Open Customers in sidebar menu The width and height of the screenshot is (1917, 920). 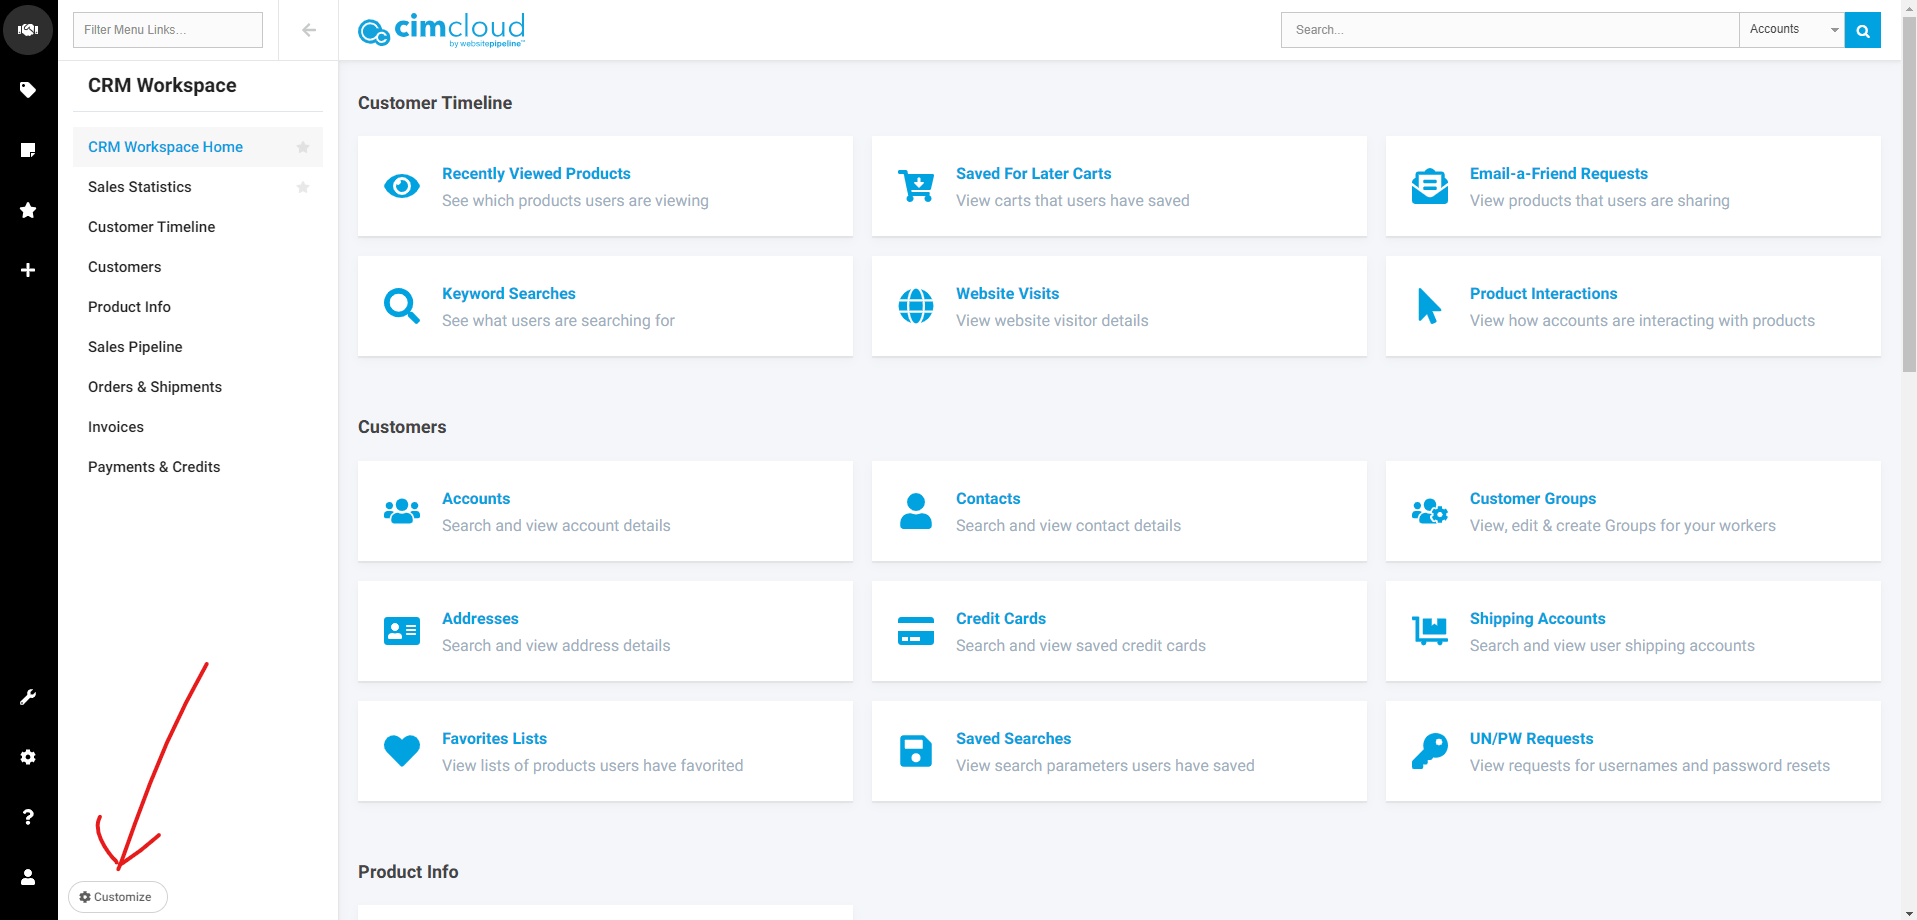pyautogui.click(x=198, y=267)
